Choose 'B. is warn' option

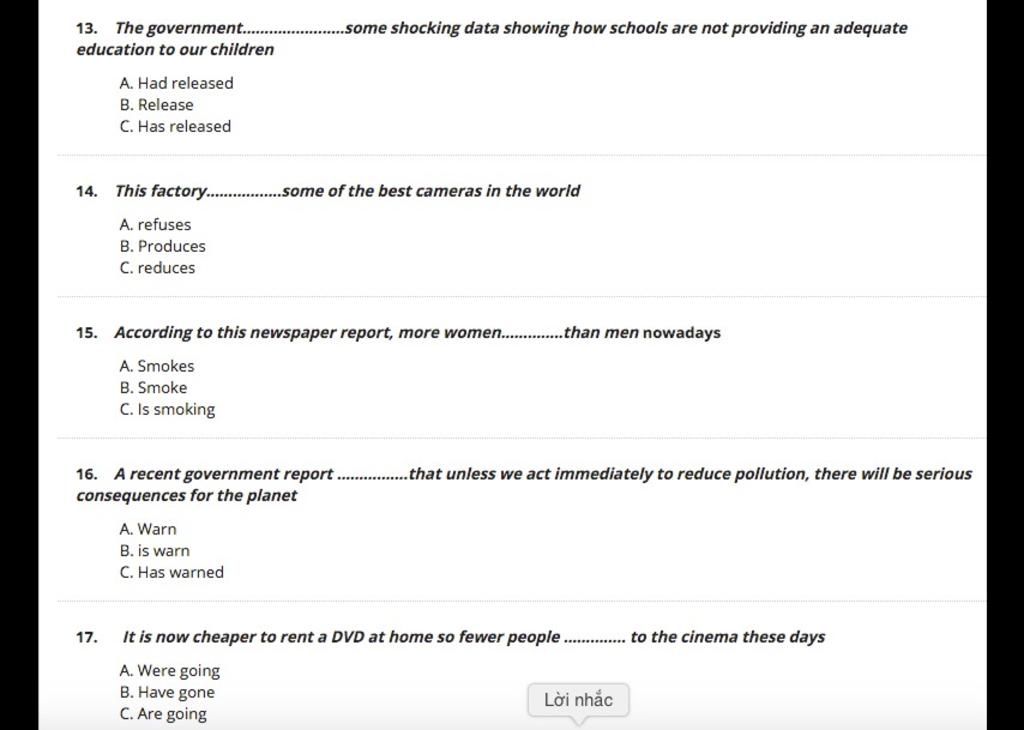(155, 550)
